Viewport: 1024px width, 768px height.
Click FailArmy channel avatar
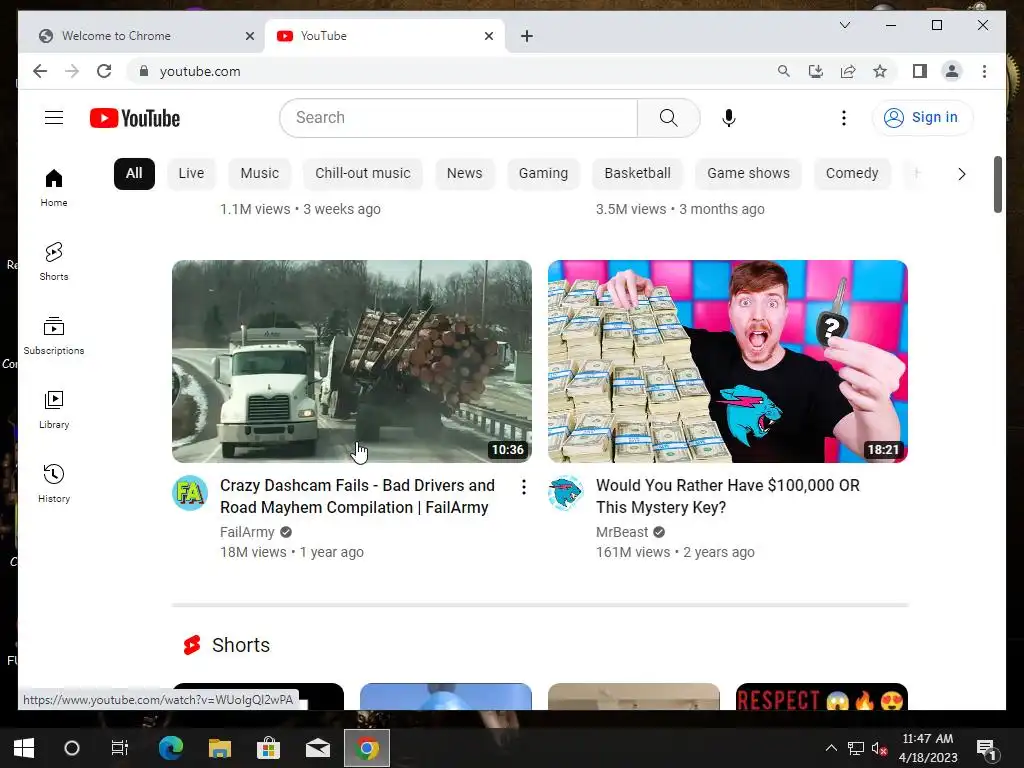click(x=190, y=493)
